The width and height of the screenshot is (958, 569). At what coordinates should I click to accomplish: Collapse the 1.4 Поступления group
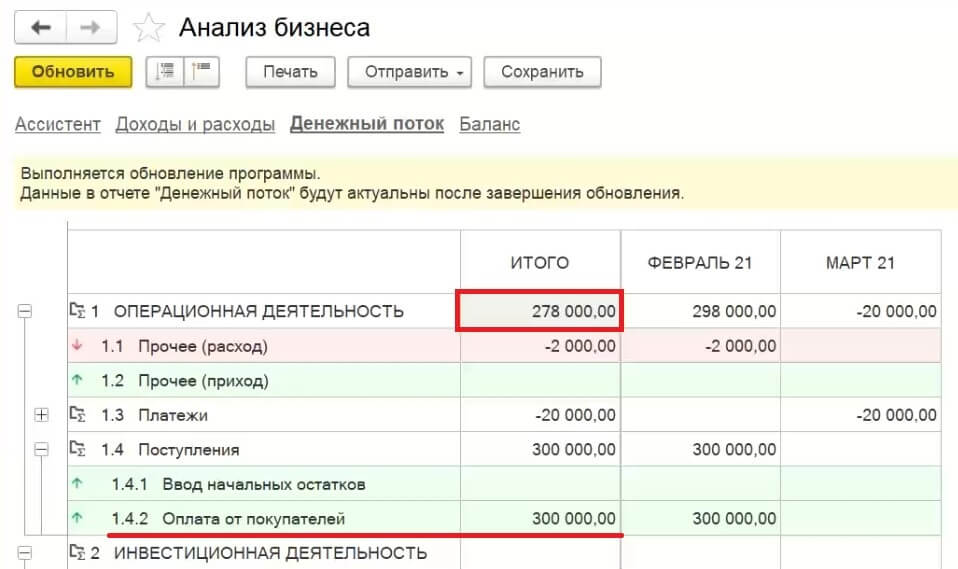[42, 450]
